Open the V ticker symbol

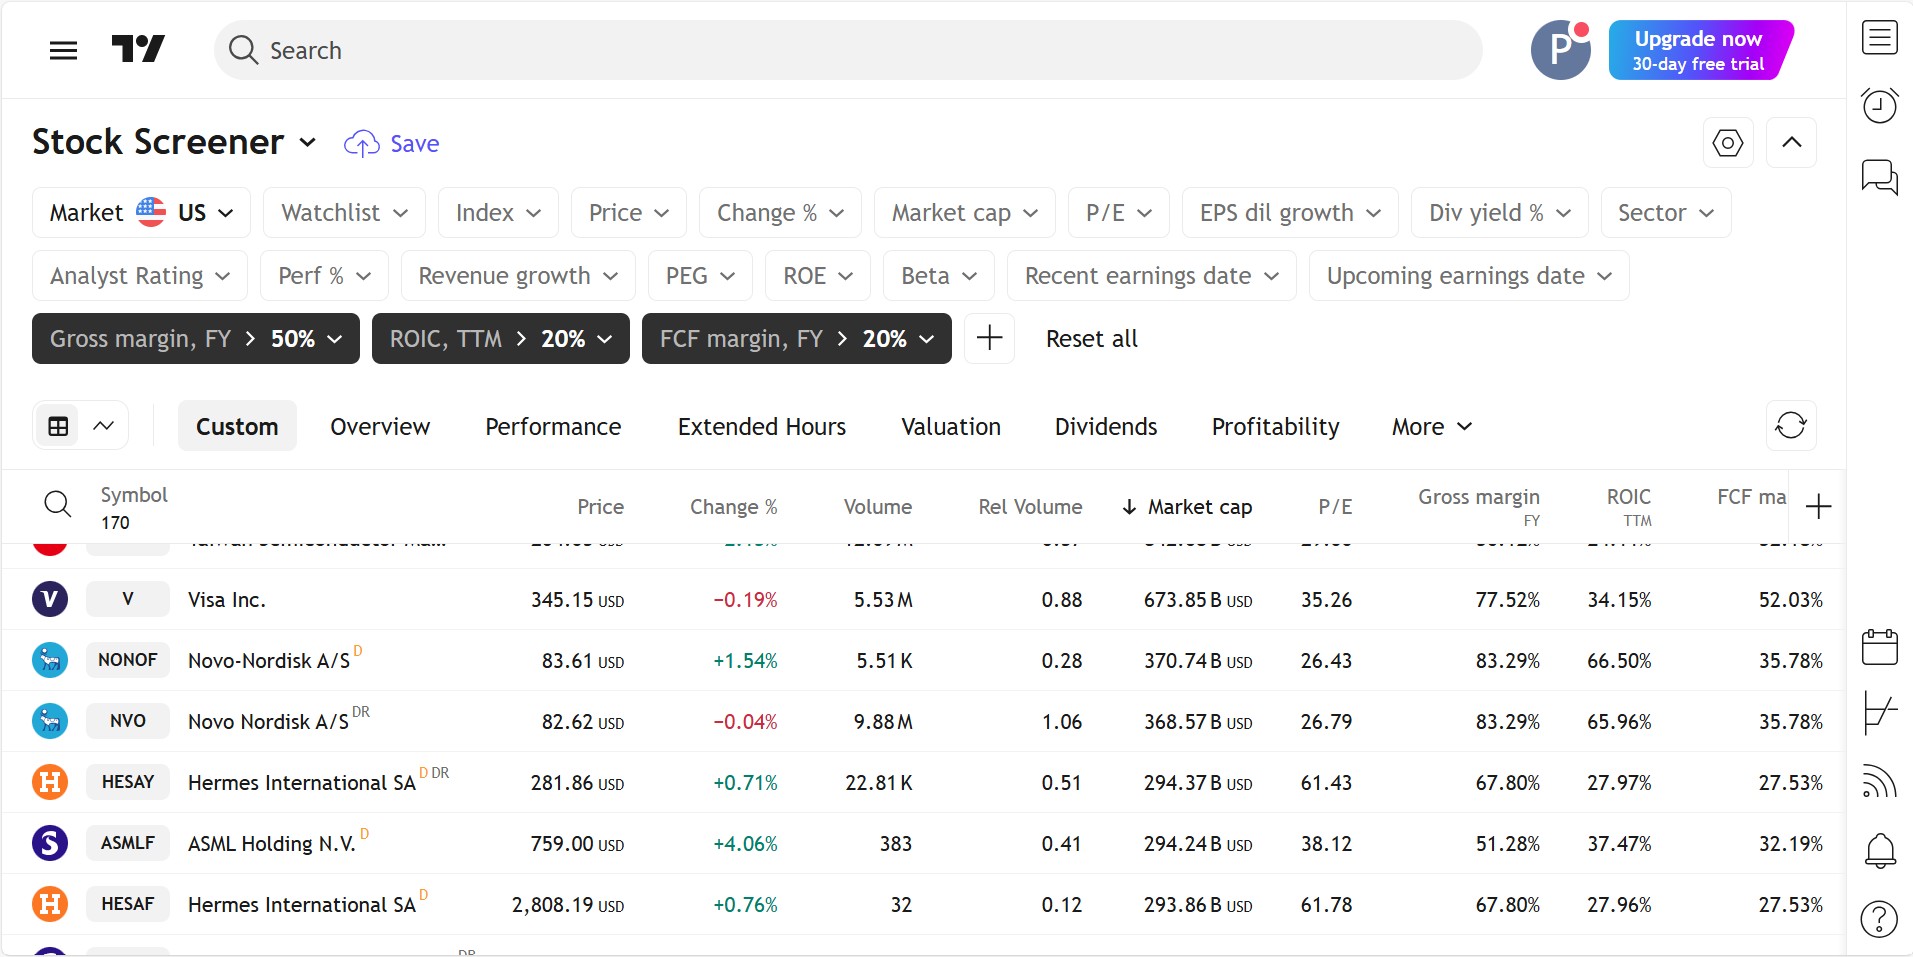128,599
